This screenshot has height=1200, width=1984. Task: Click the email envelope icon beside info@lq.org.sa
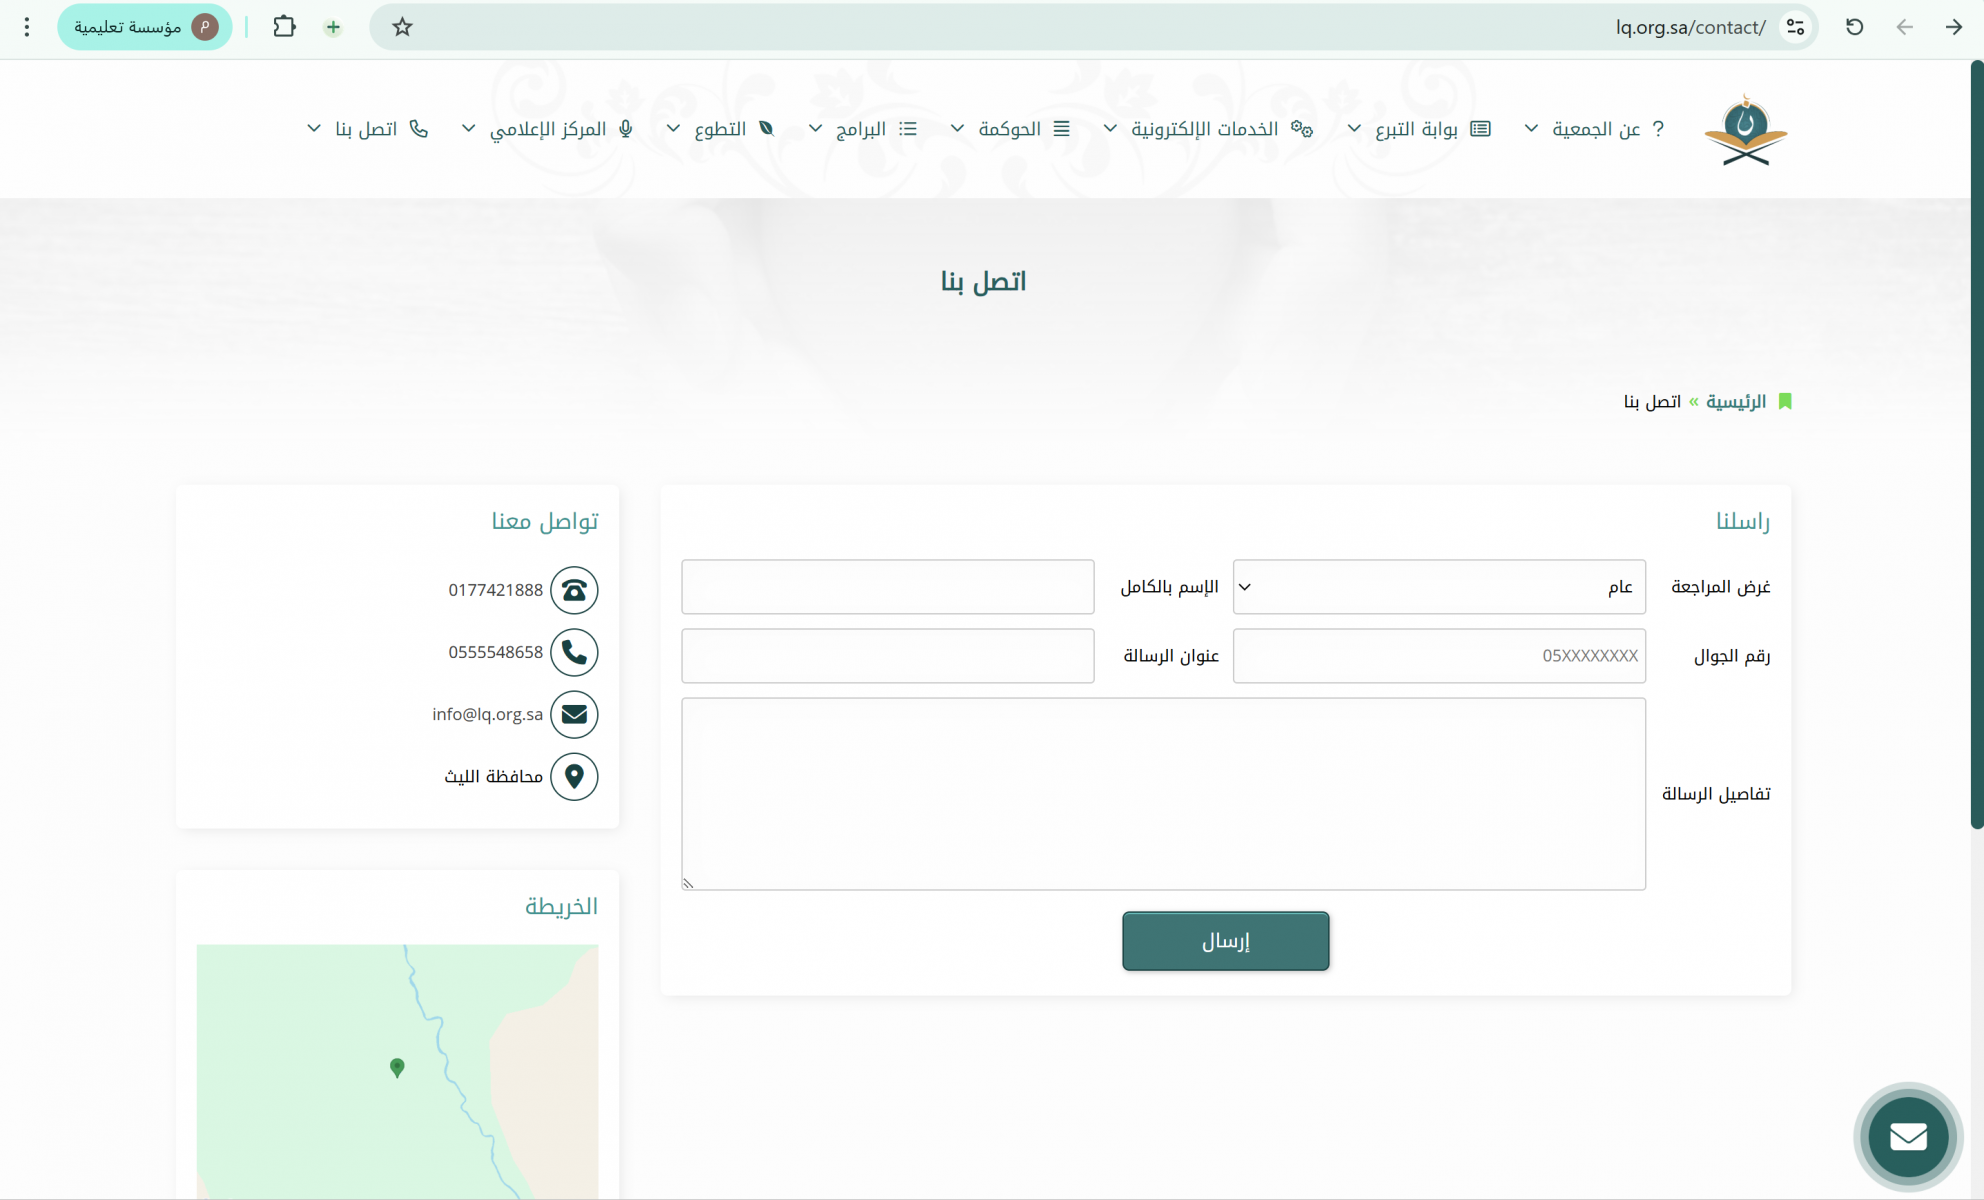[574, 714]
